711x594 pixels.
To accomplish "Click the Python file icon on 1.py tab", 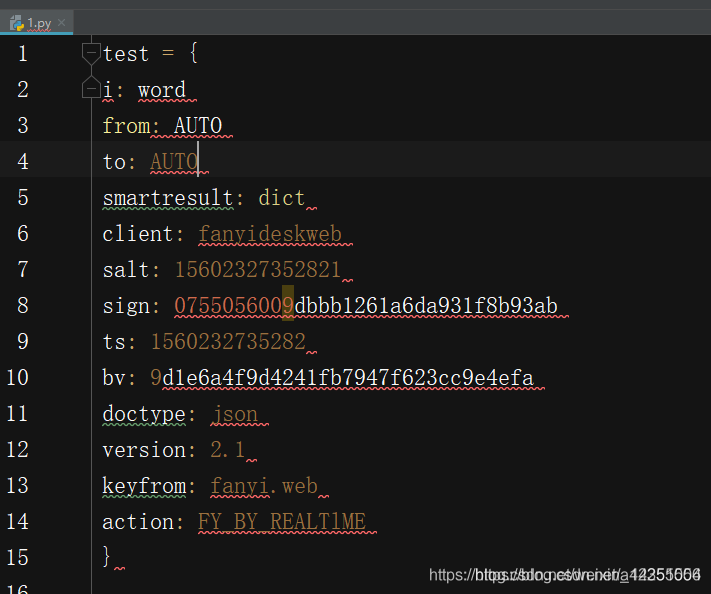I will [17, 23].
